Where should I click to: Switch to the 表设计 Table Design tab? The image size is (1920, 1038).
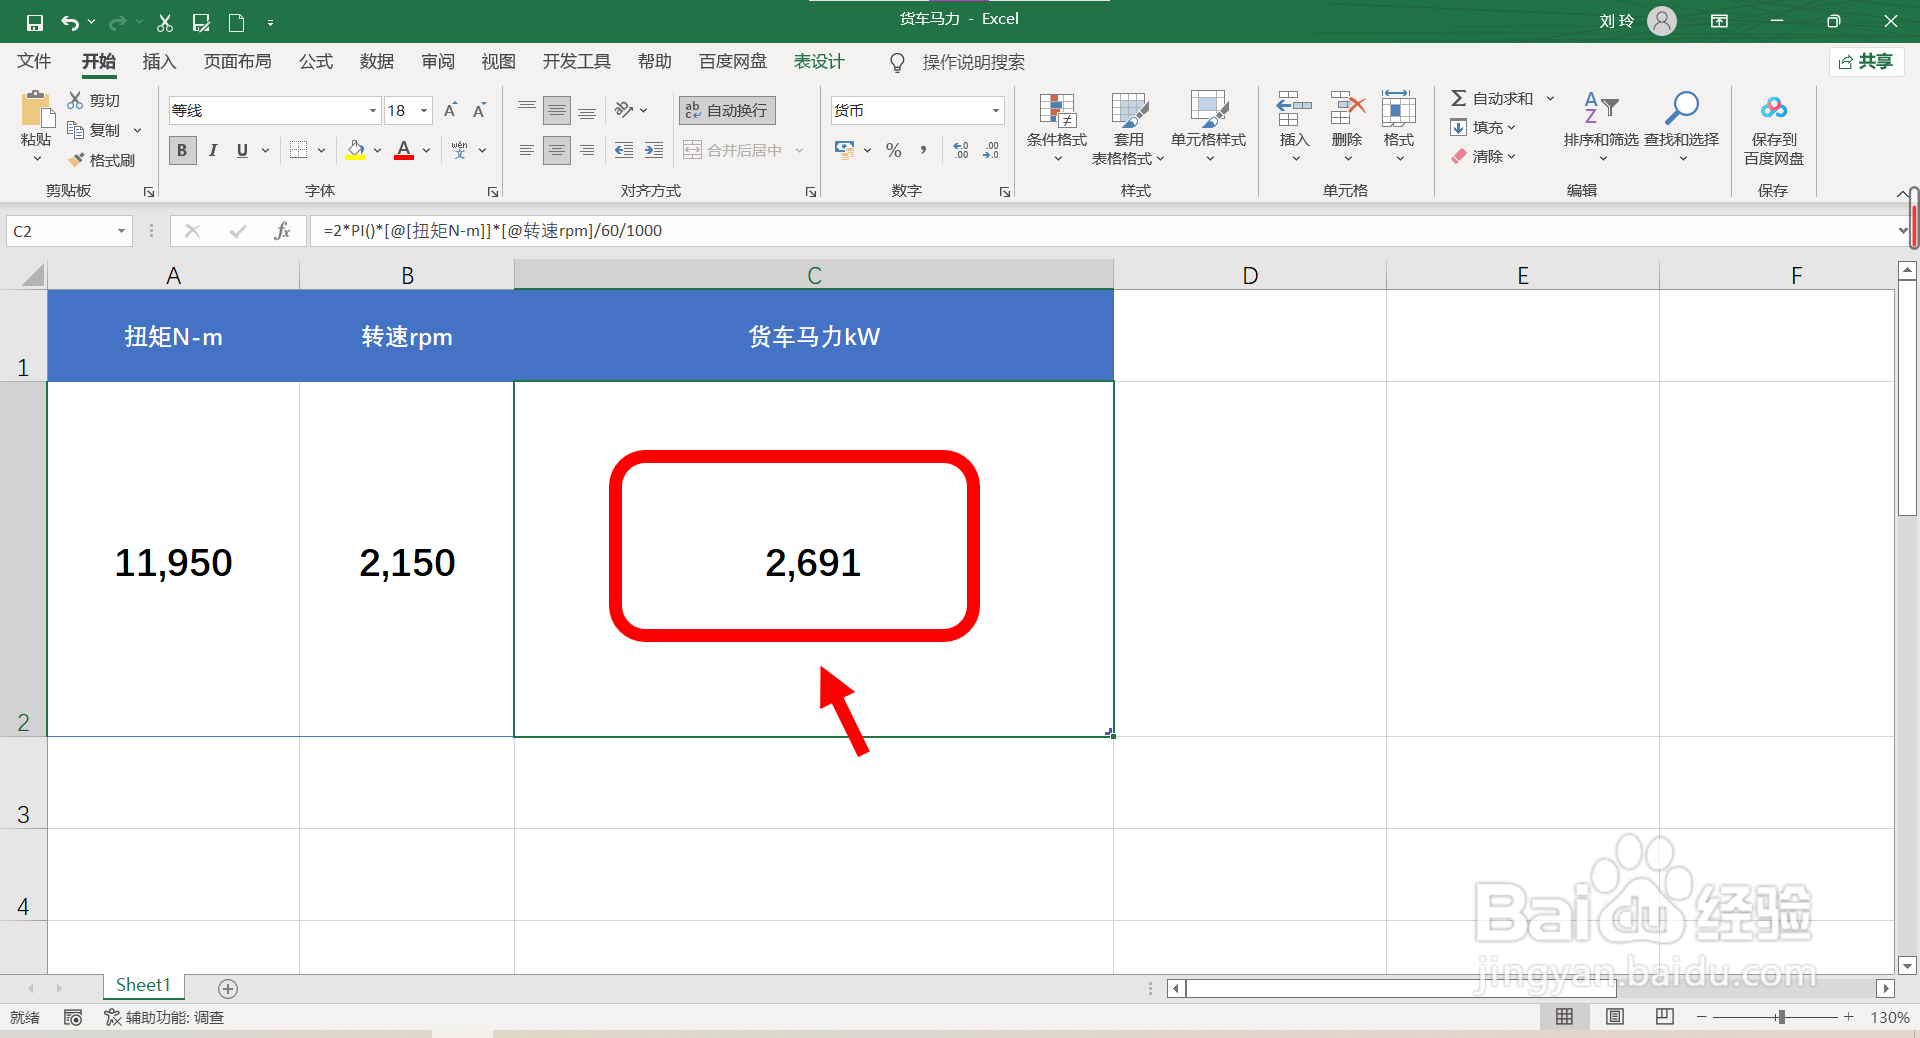(x=819, y=62)
